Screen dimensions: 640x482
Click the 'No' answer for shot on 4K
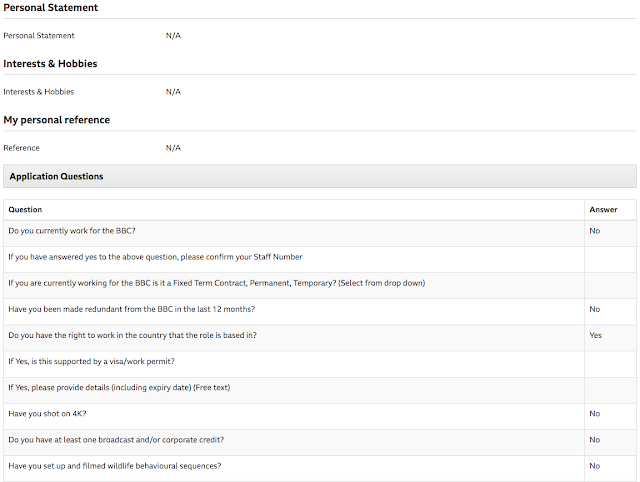coord(595,413)
